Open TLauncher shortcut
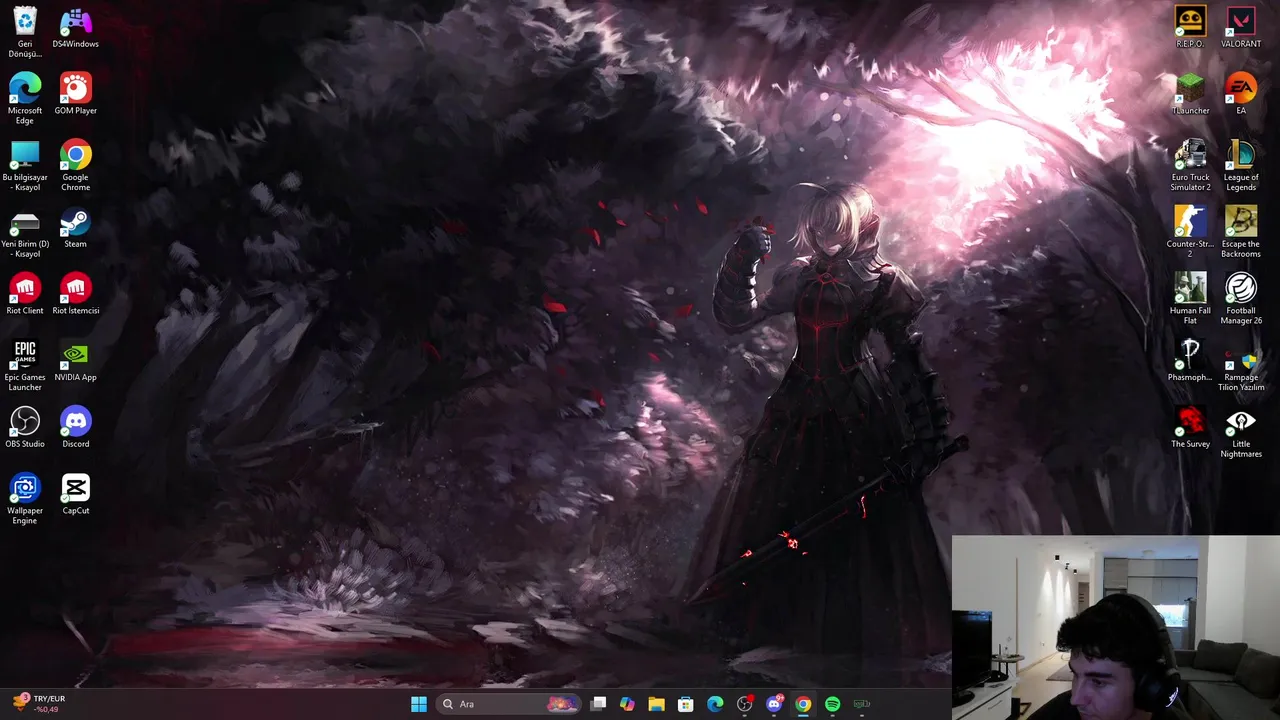The height and width of the screenshot is (720, 1280). [1190, 93]
